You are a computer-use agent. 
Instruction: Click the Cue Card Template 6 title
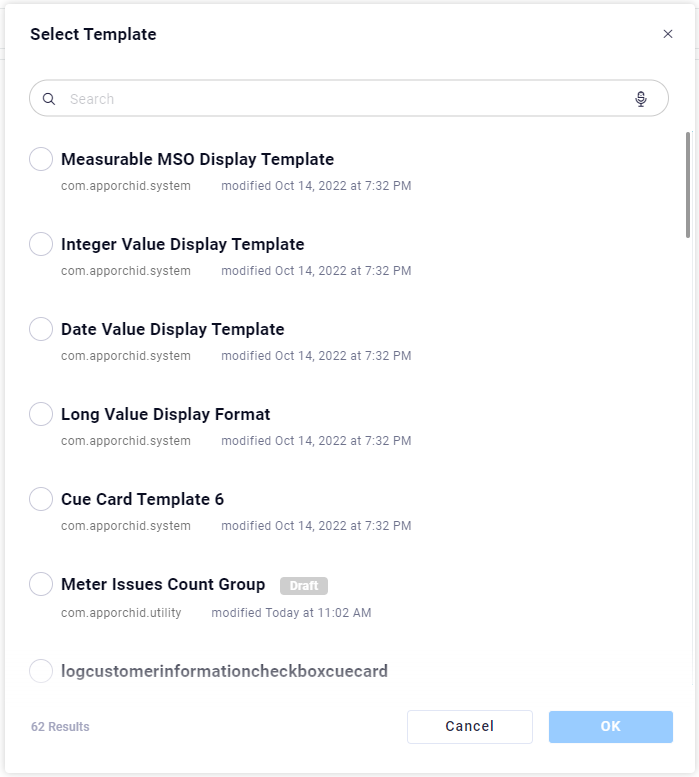tap(142, 499)
